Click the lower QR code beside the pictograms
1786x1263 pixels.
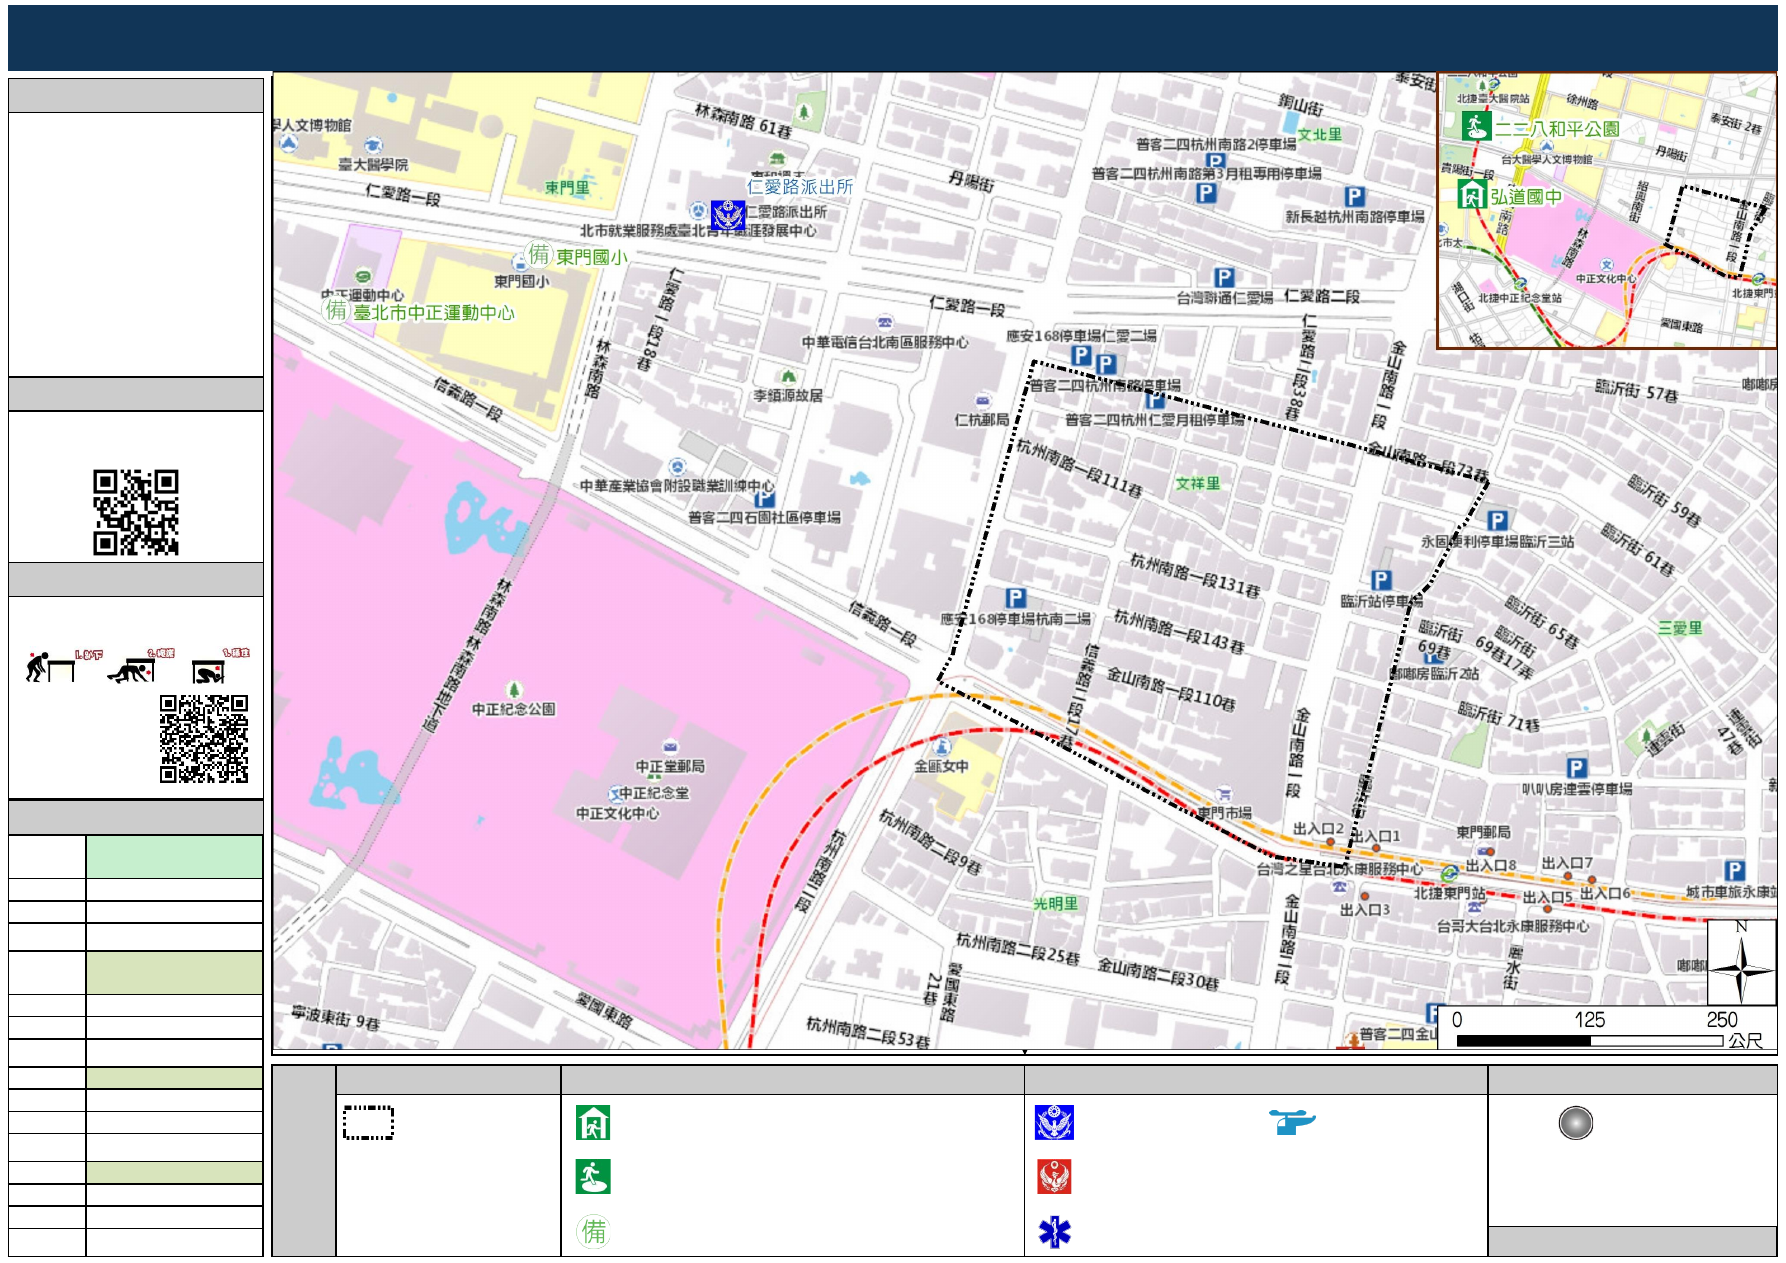(x=204, y=739)
